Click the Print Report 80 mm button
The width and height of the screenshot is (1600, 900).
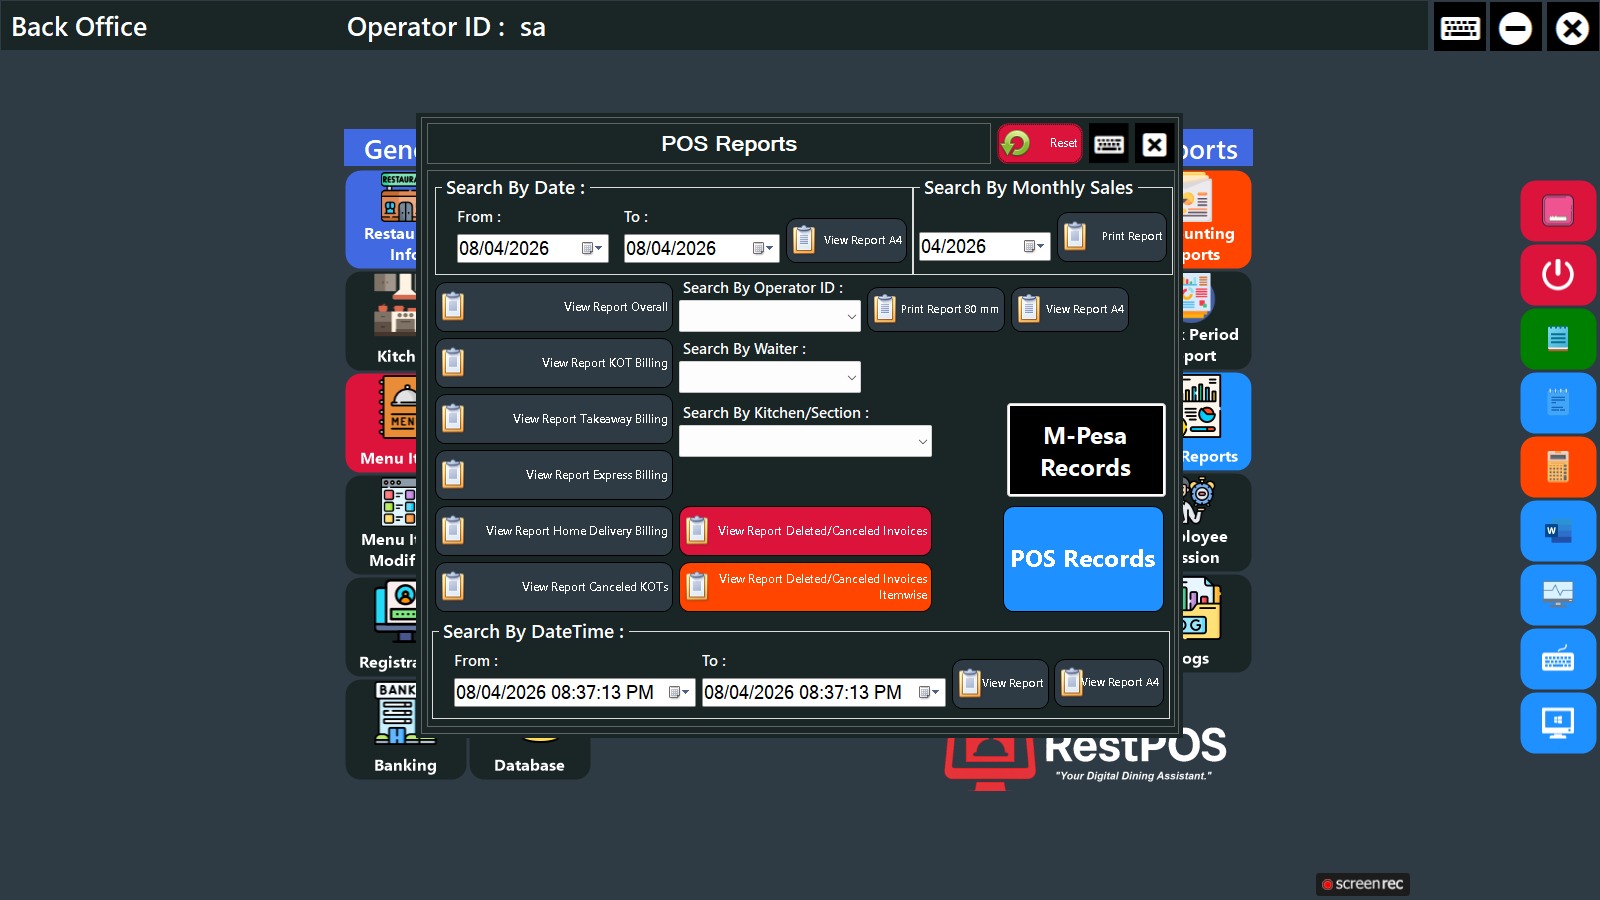pos(936,310)
